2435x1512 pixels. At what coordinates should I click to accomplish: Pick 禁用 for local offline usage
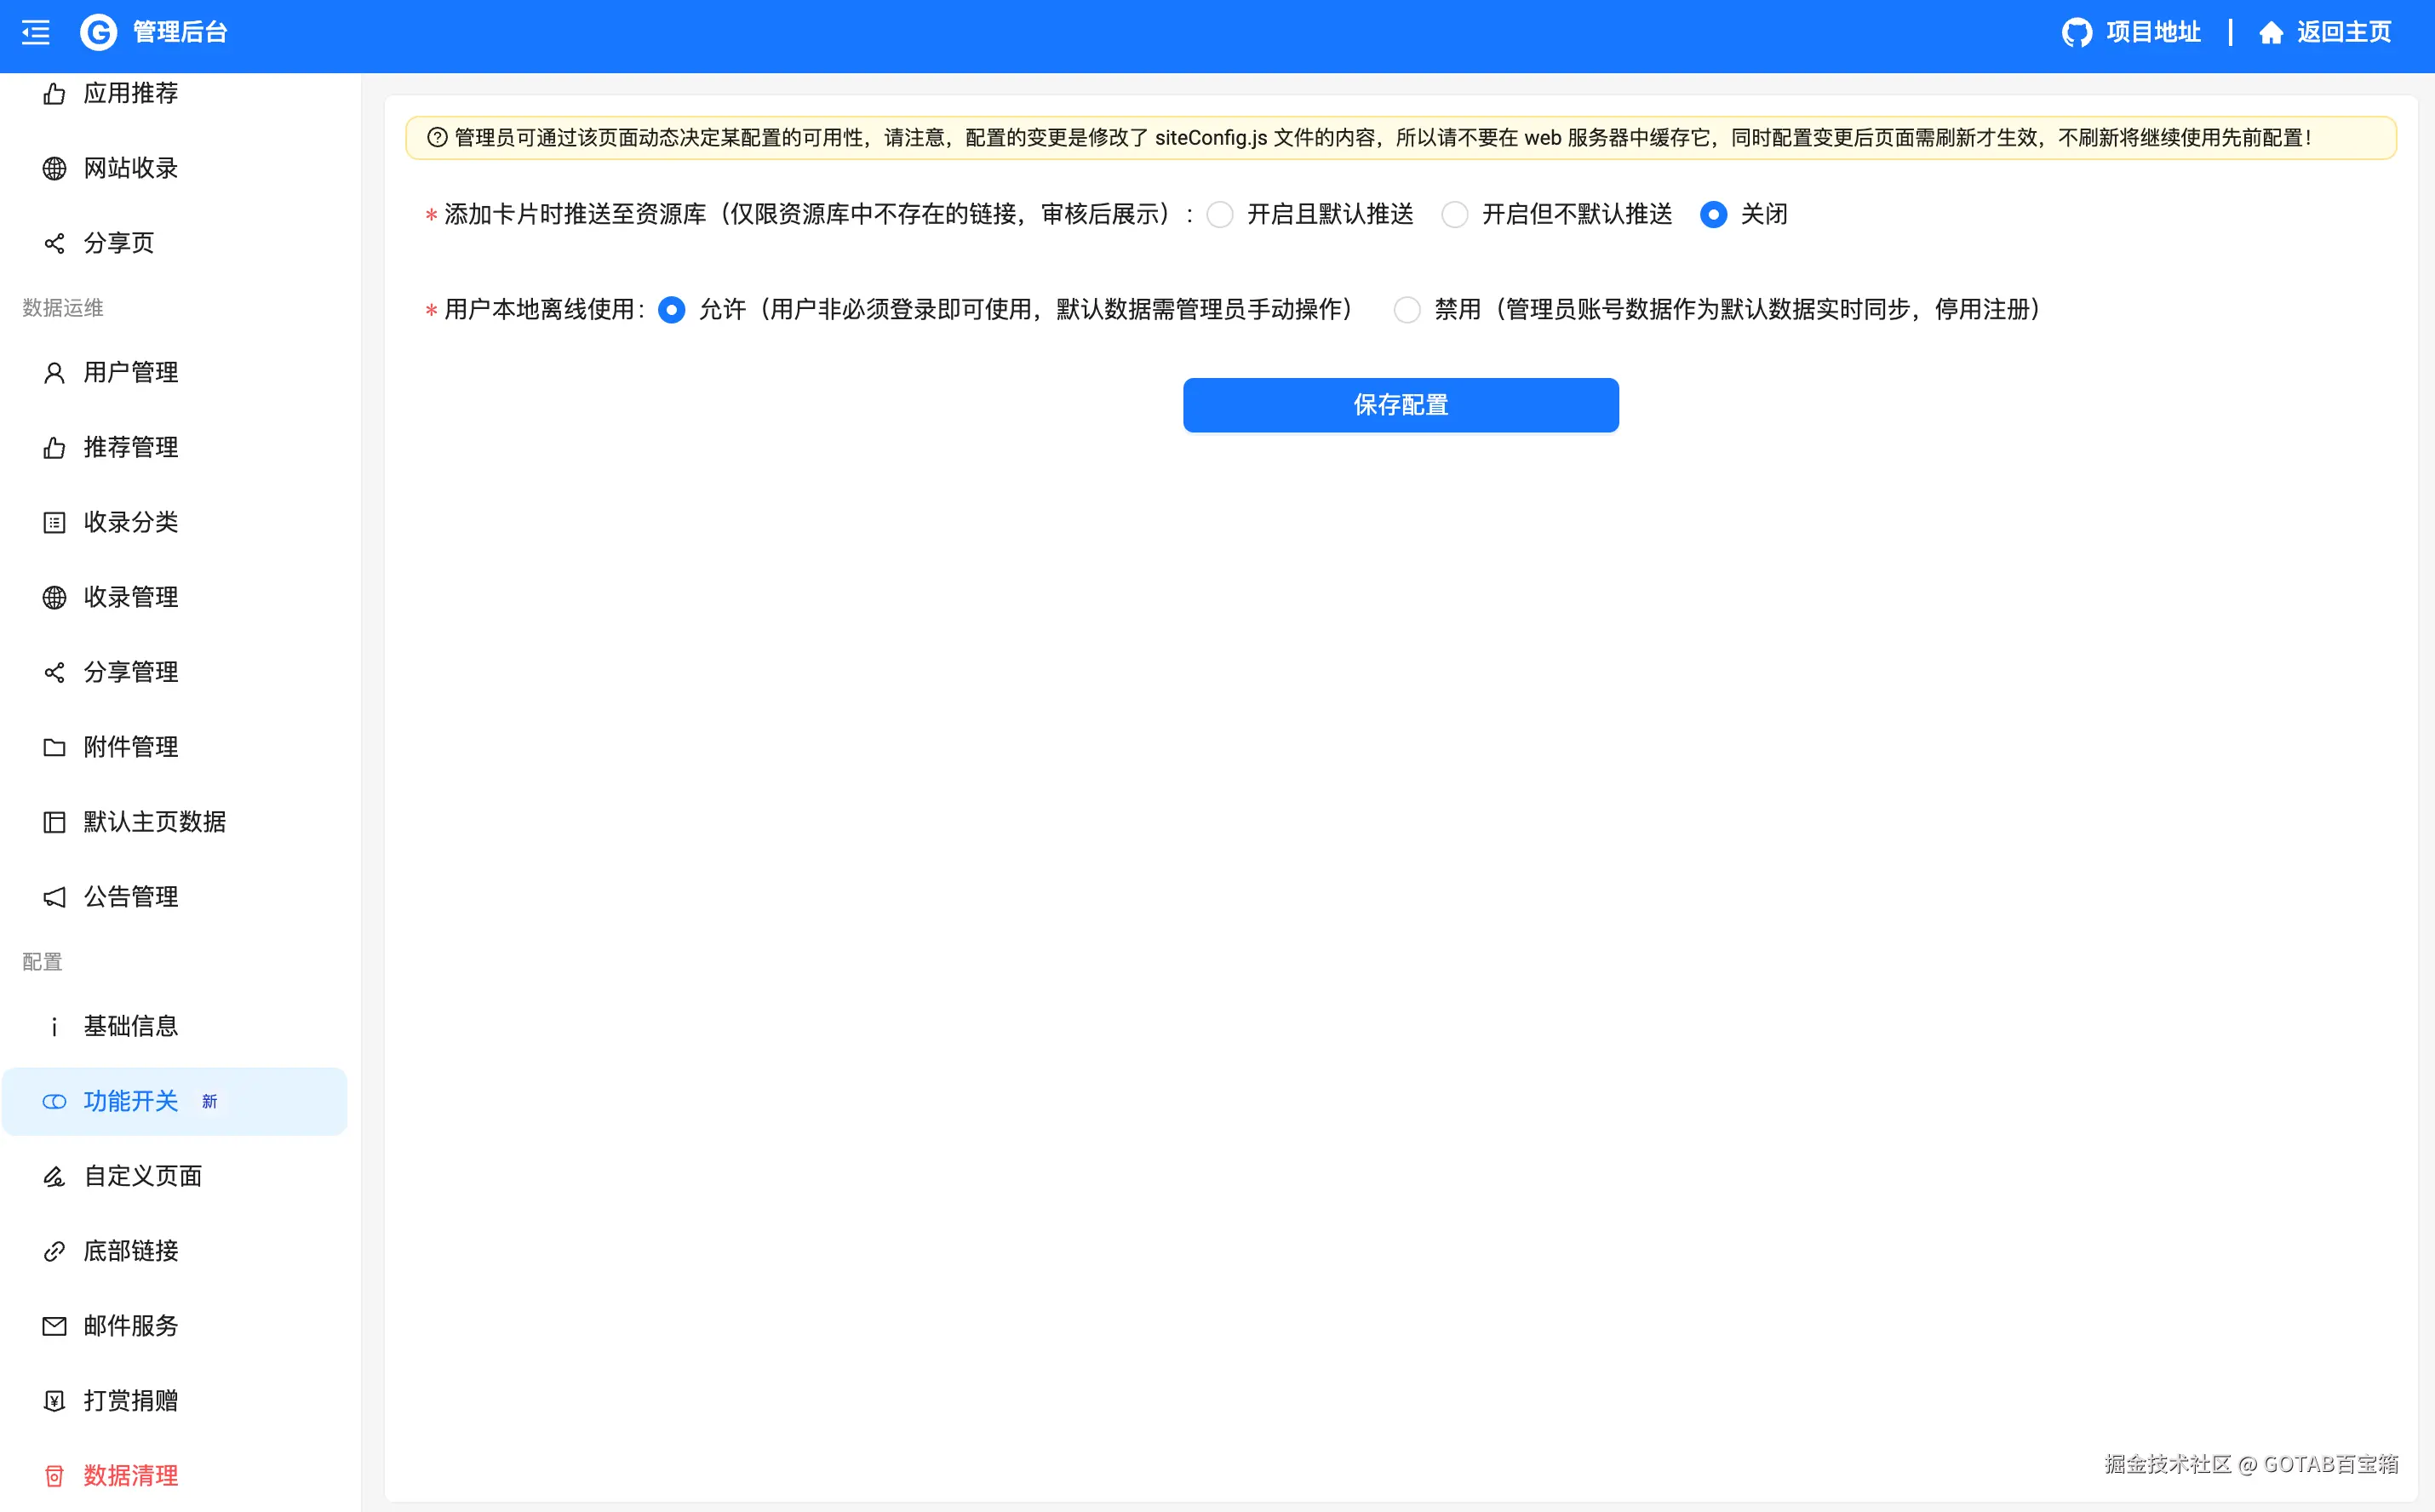[1407, 310]
